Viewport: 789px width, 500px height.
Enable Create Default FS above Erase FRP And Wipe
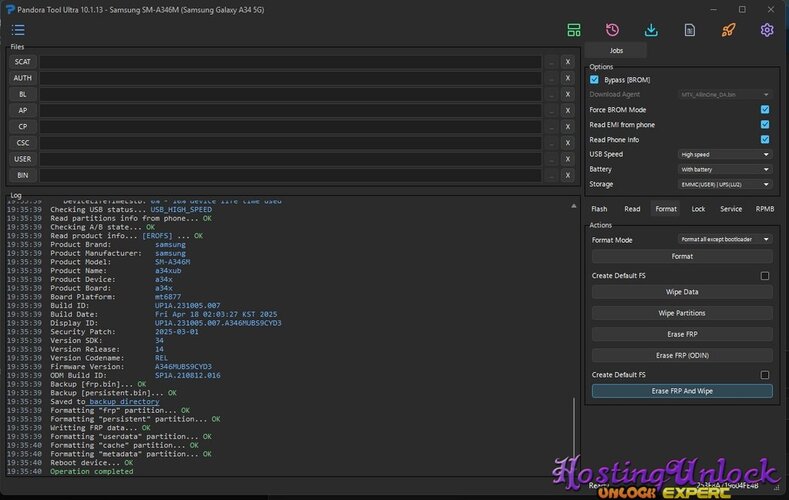(x=765, y=375)
